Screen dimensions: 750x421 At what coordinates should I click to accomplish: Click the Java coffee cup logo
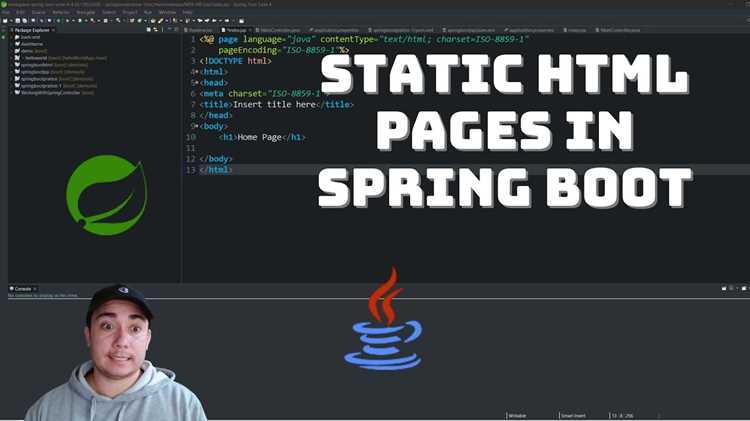pyautogui.click(x=384, y=319)
